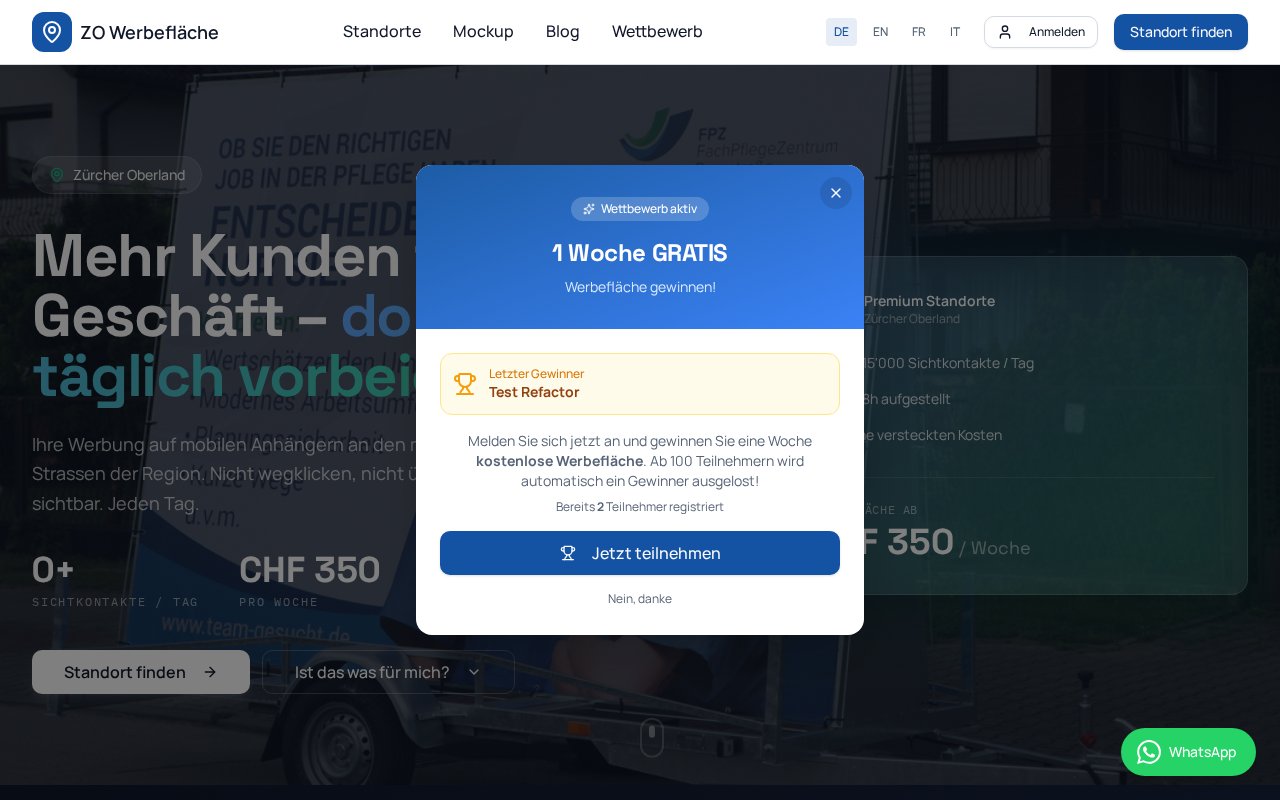Click the Anmelden button

coord(1041,32)
